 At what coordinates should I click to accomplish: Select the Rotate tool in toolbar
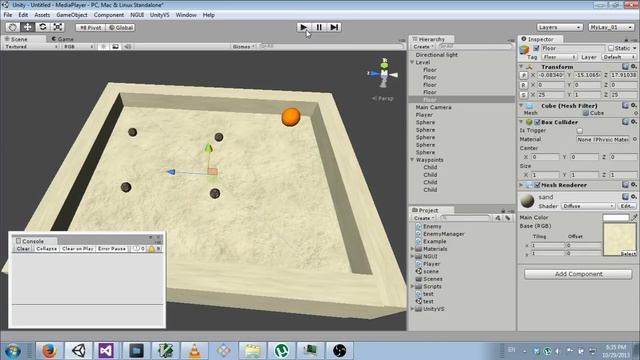pos(42,27)
